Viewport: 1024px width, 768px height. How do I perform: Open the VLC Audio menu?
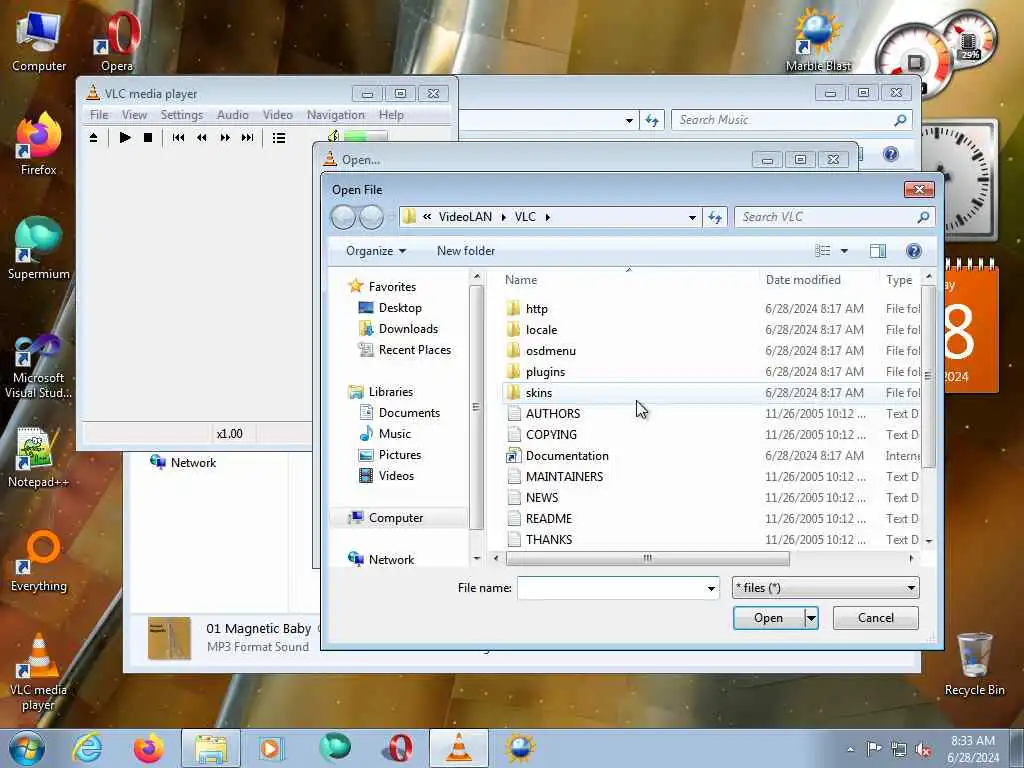point(232,115)
